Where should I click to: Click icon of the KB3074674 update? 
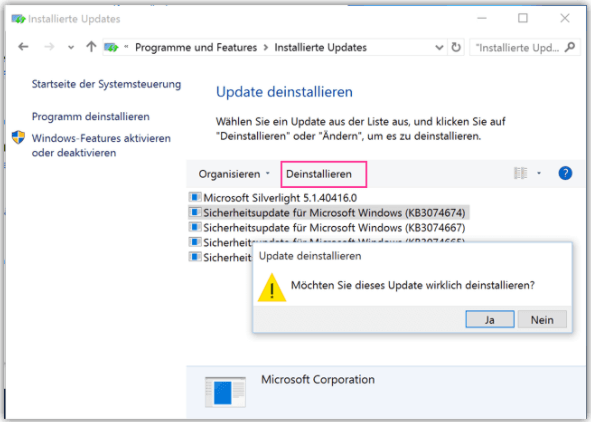[x=194, y=212]
